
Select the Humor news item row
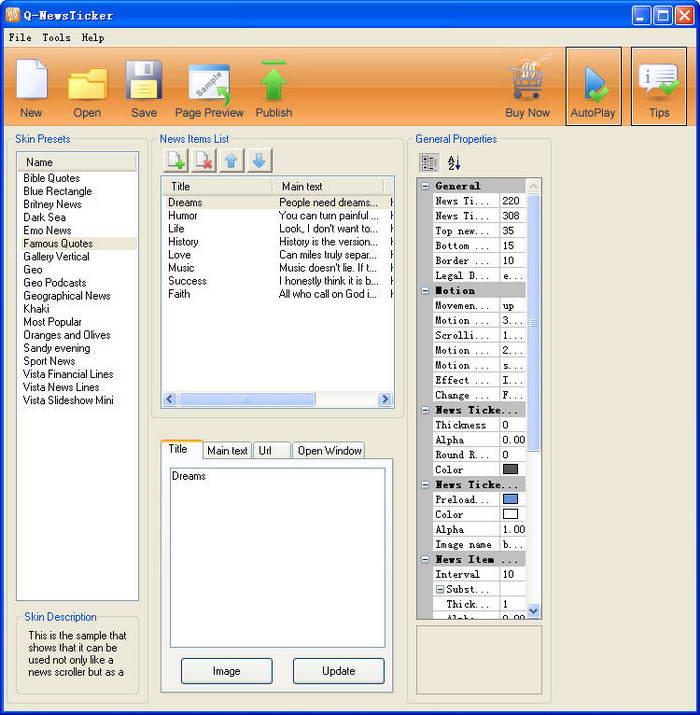(277, 216)
